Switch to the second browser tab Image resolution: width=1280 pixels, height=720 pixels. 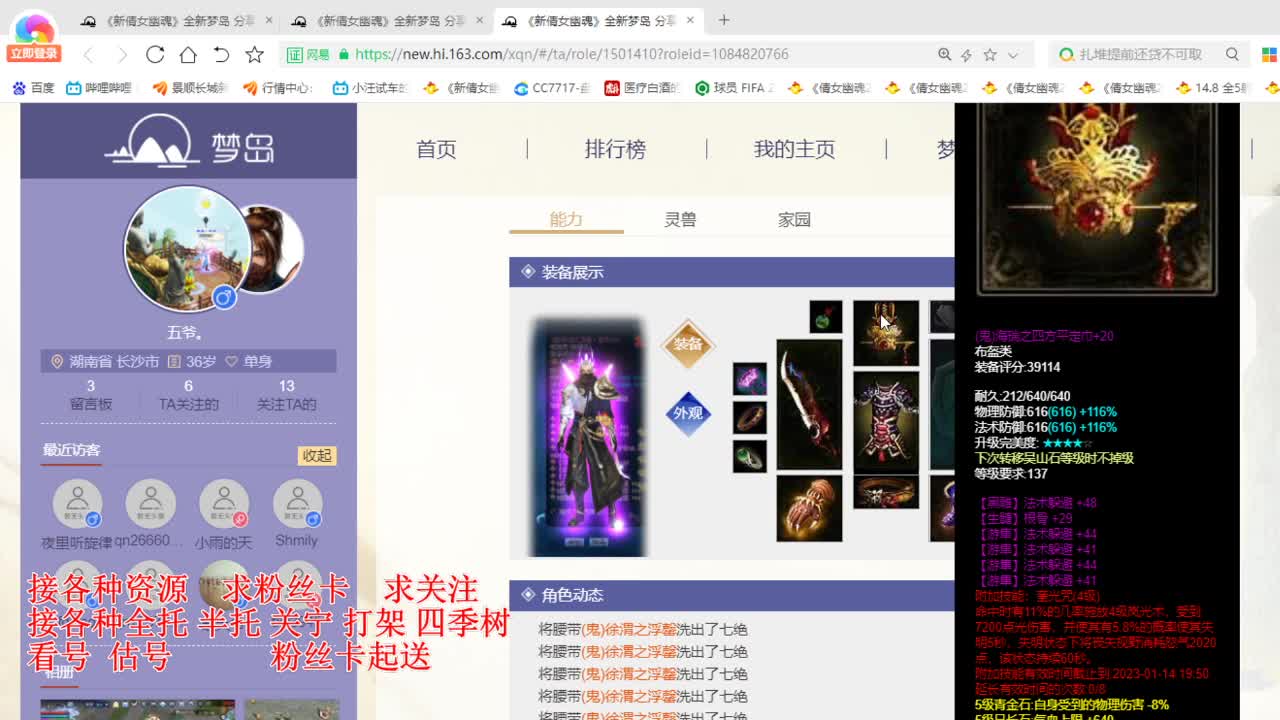pos(385,20)
